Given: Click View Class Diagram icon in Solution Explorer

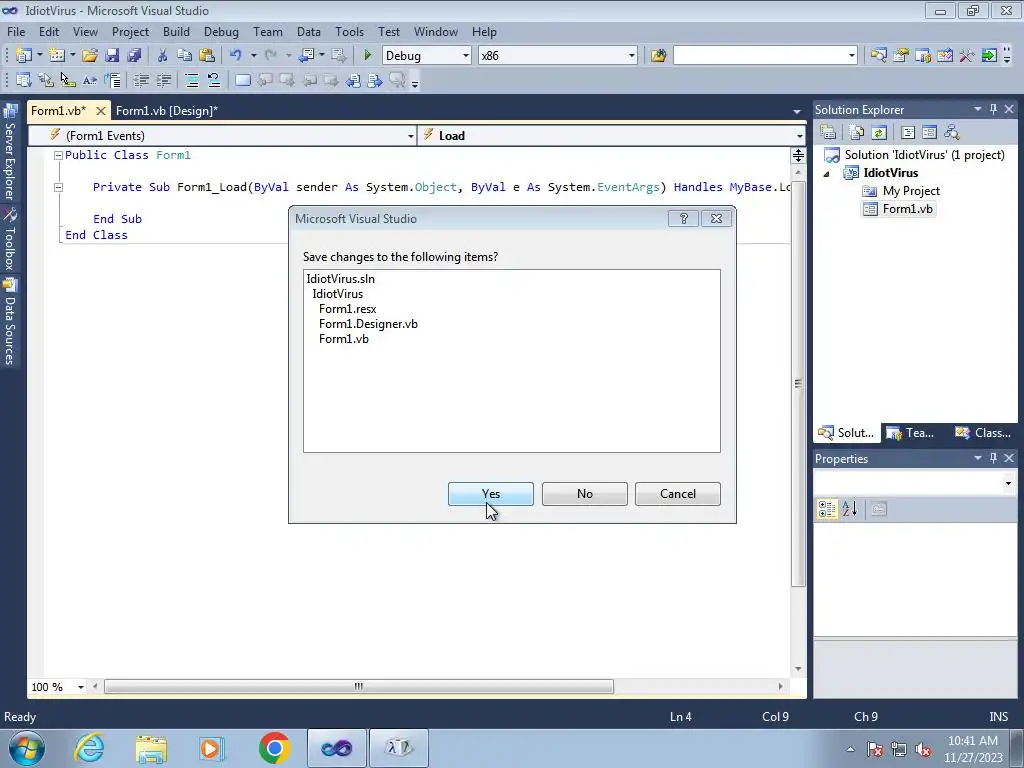Looking at the screenshot, I should (952, 133).
